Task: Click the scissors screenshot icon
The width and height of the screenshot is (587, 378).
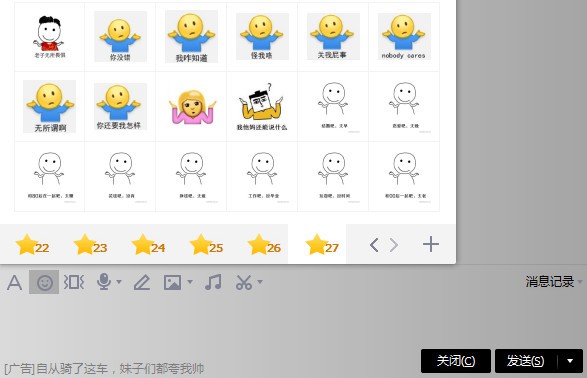Action: pos(244,282)
